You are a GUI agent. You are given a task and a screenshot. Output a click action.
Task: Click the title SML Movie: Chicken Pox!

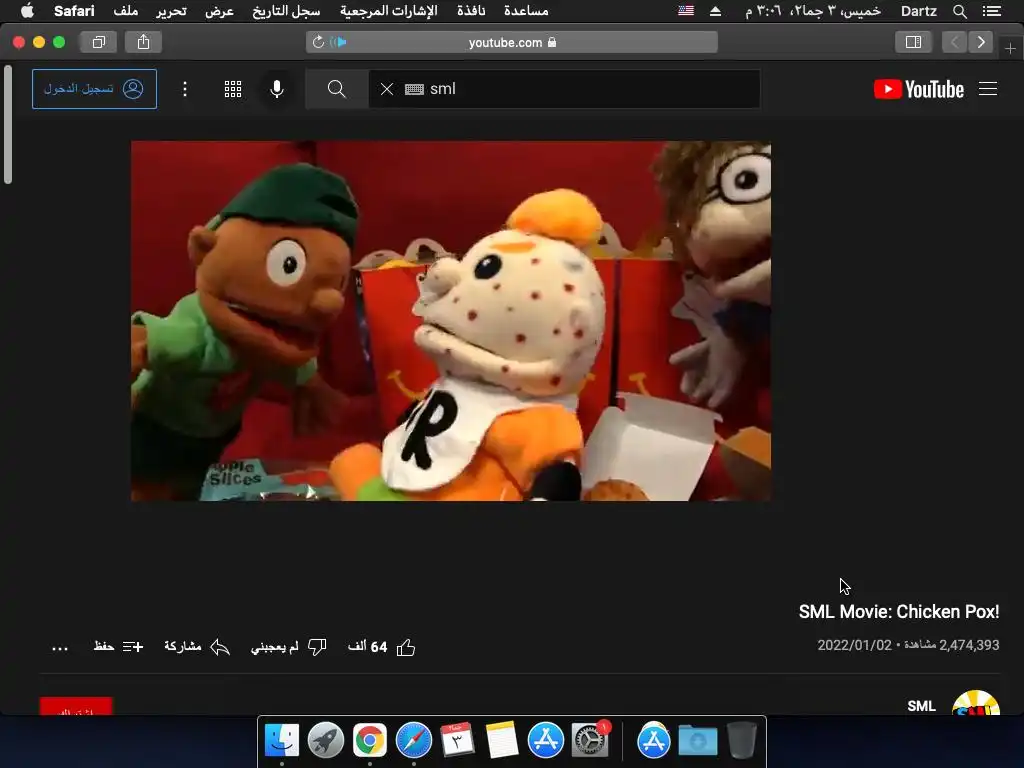tap(899, 611)
